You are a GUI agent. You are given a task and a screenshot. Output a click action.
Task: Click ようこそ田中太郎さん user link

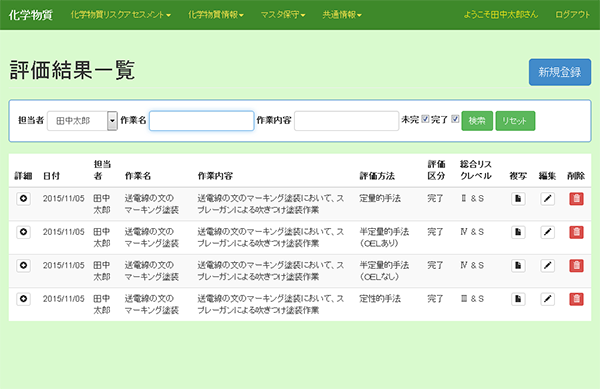click(x=501, y=15)
